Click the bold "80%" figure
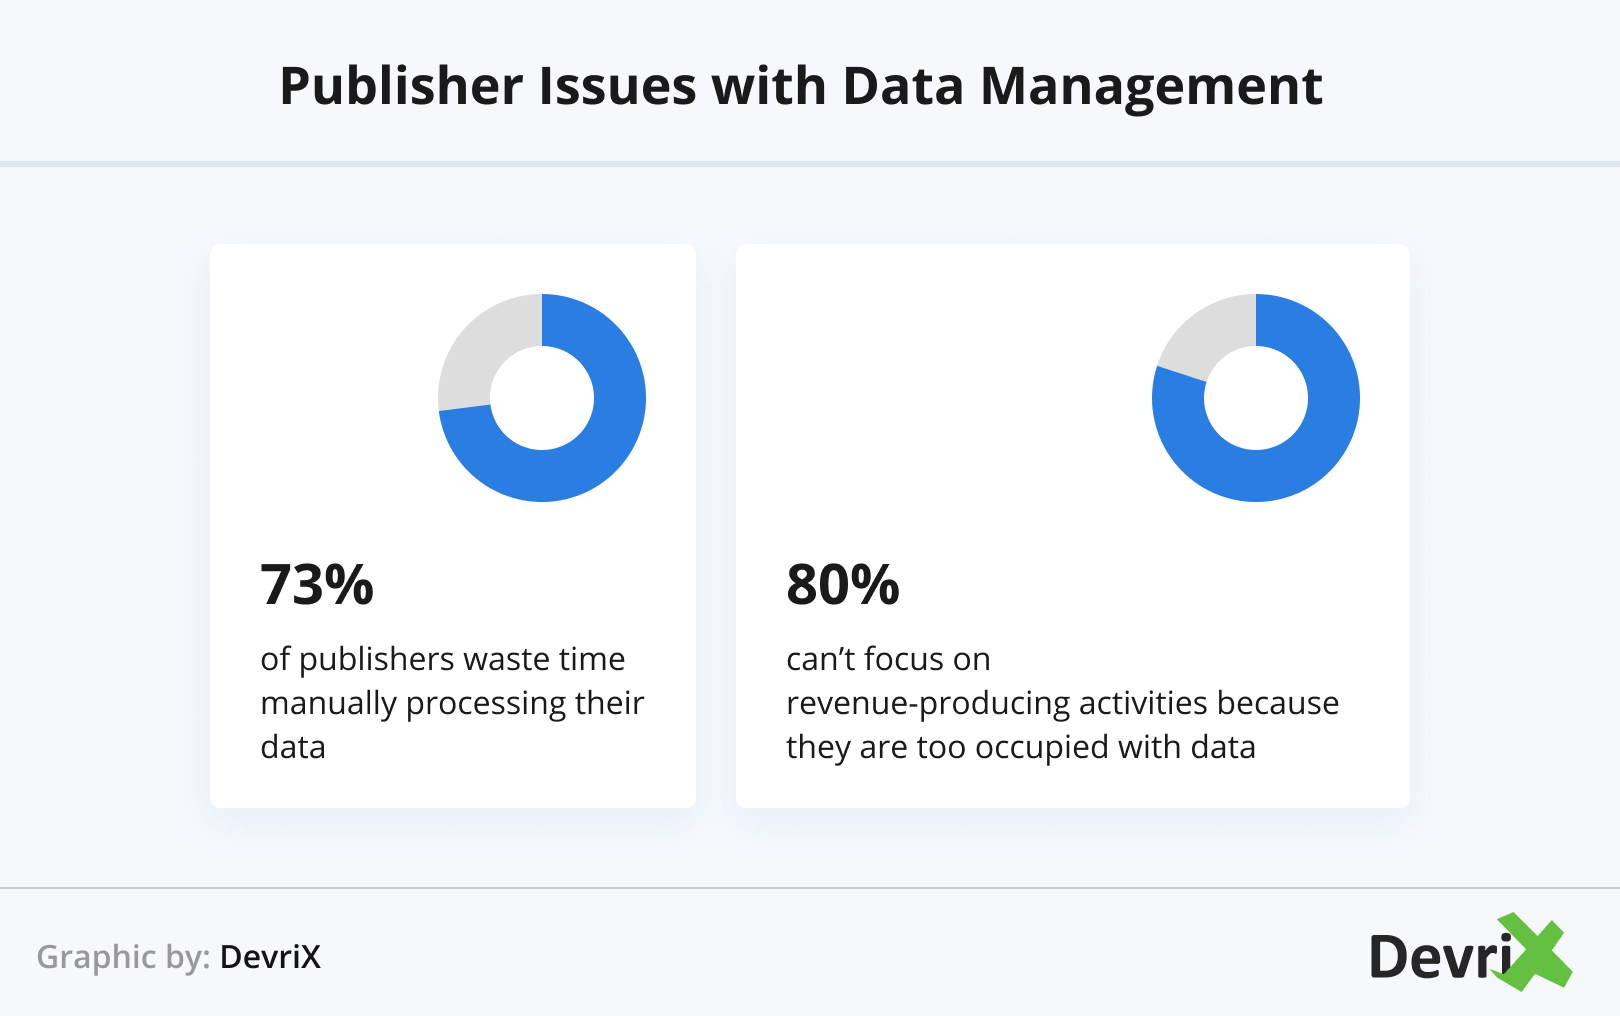Screen dimensions: 1620x1016 click(x=843, y=585)
